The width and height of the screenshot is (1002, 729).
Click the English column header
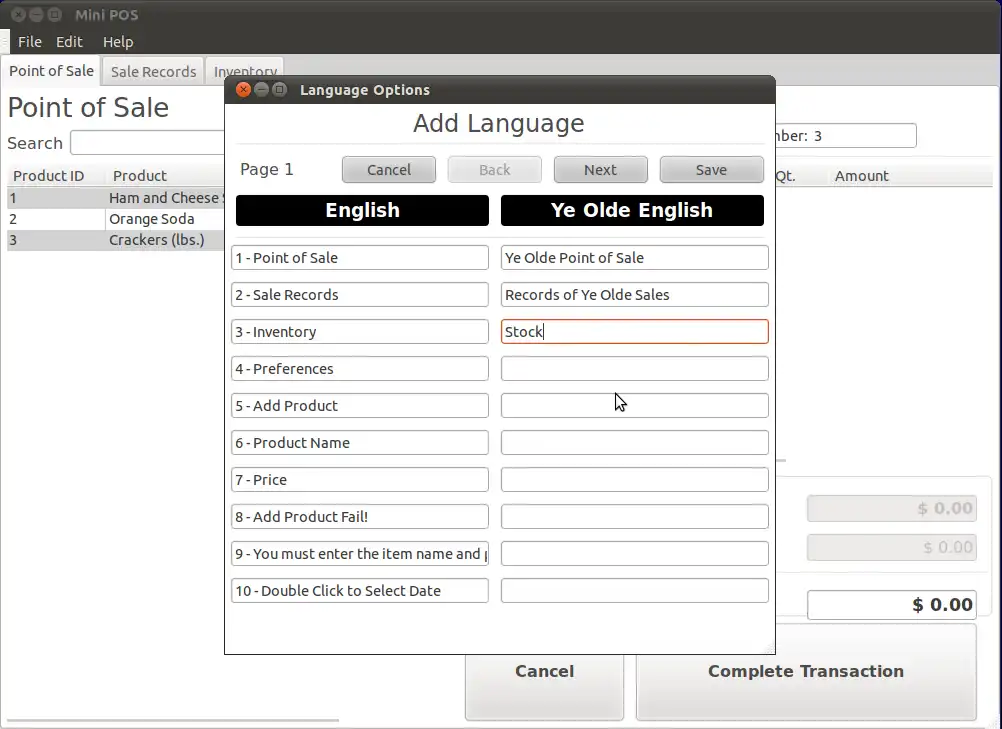(362, 210)
